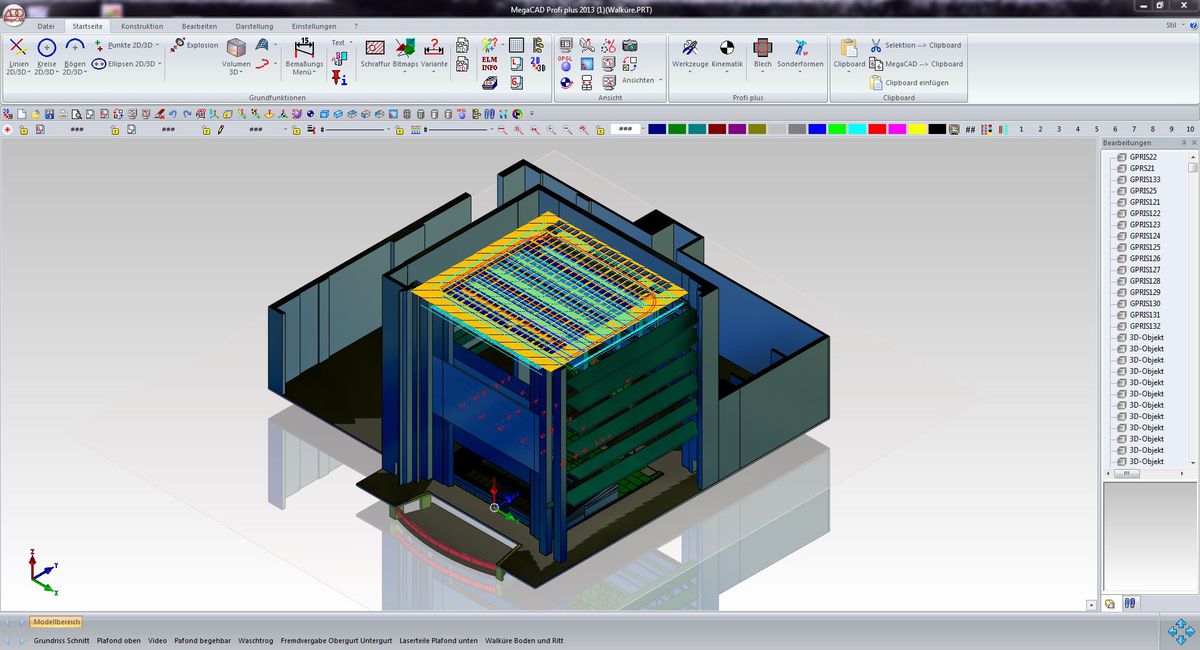Select the Linien 2D/3D line tool
Screen dimensions: 1200x650
point(17,48)
